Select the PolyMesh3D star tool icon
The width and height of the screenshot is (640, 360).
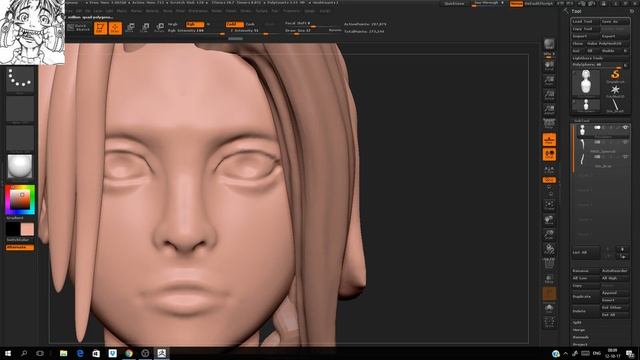[615, 91]
